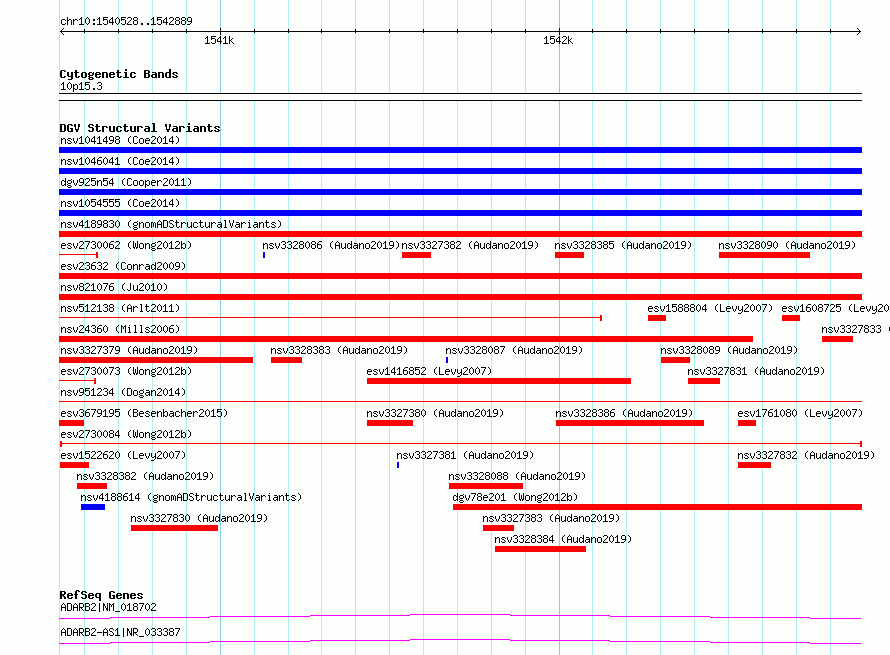Select nsv3328382 (Audano2019) variant
Screen dimensions: 890x655
[145, 476]
